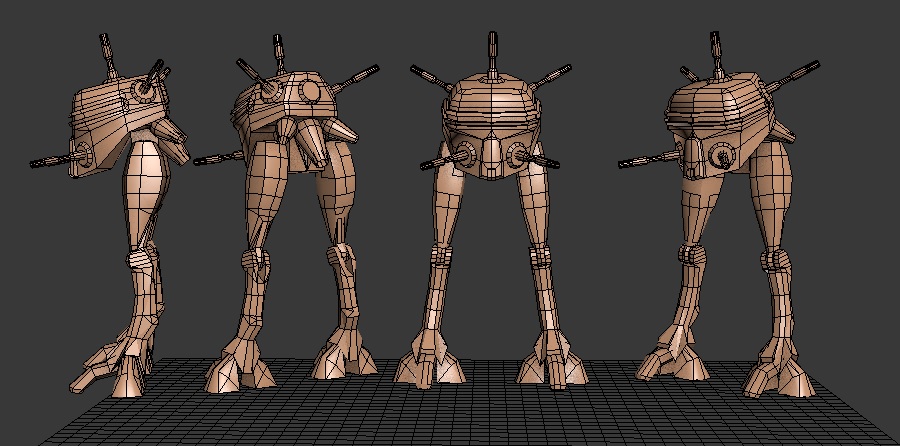Pick the top antenna of the rightmost mech
The image size is (900, 446).
(x=715, y=54)
